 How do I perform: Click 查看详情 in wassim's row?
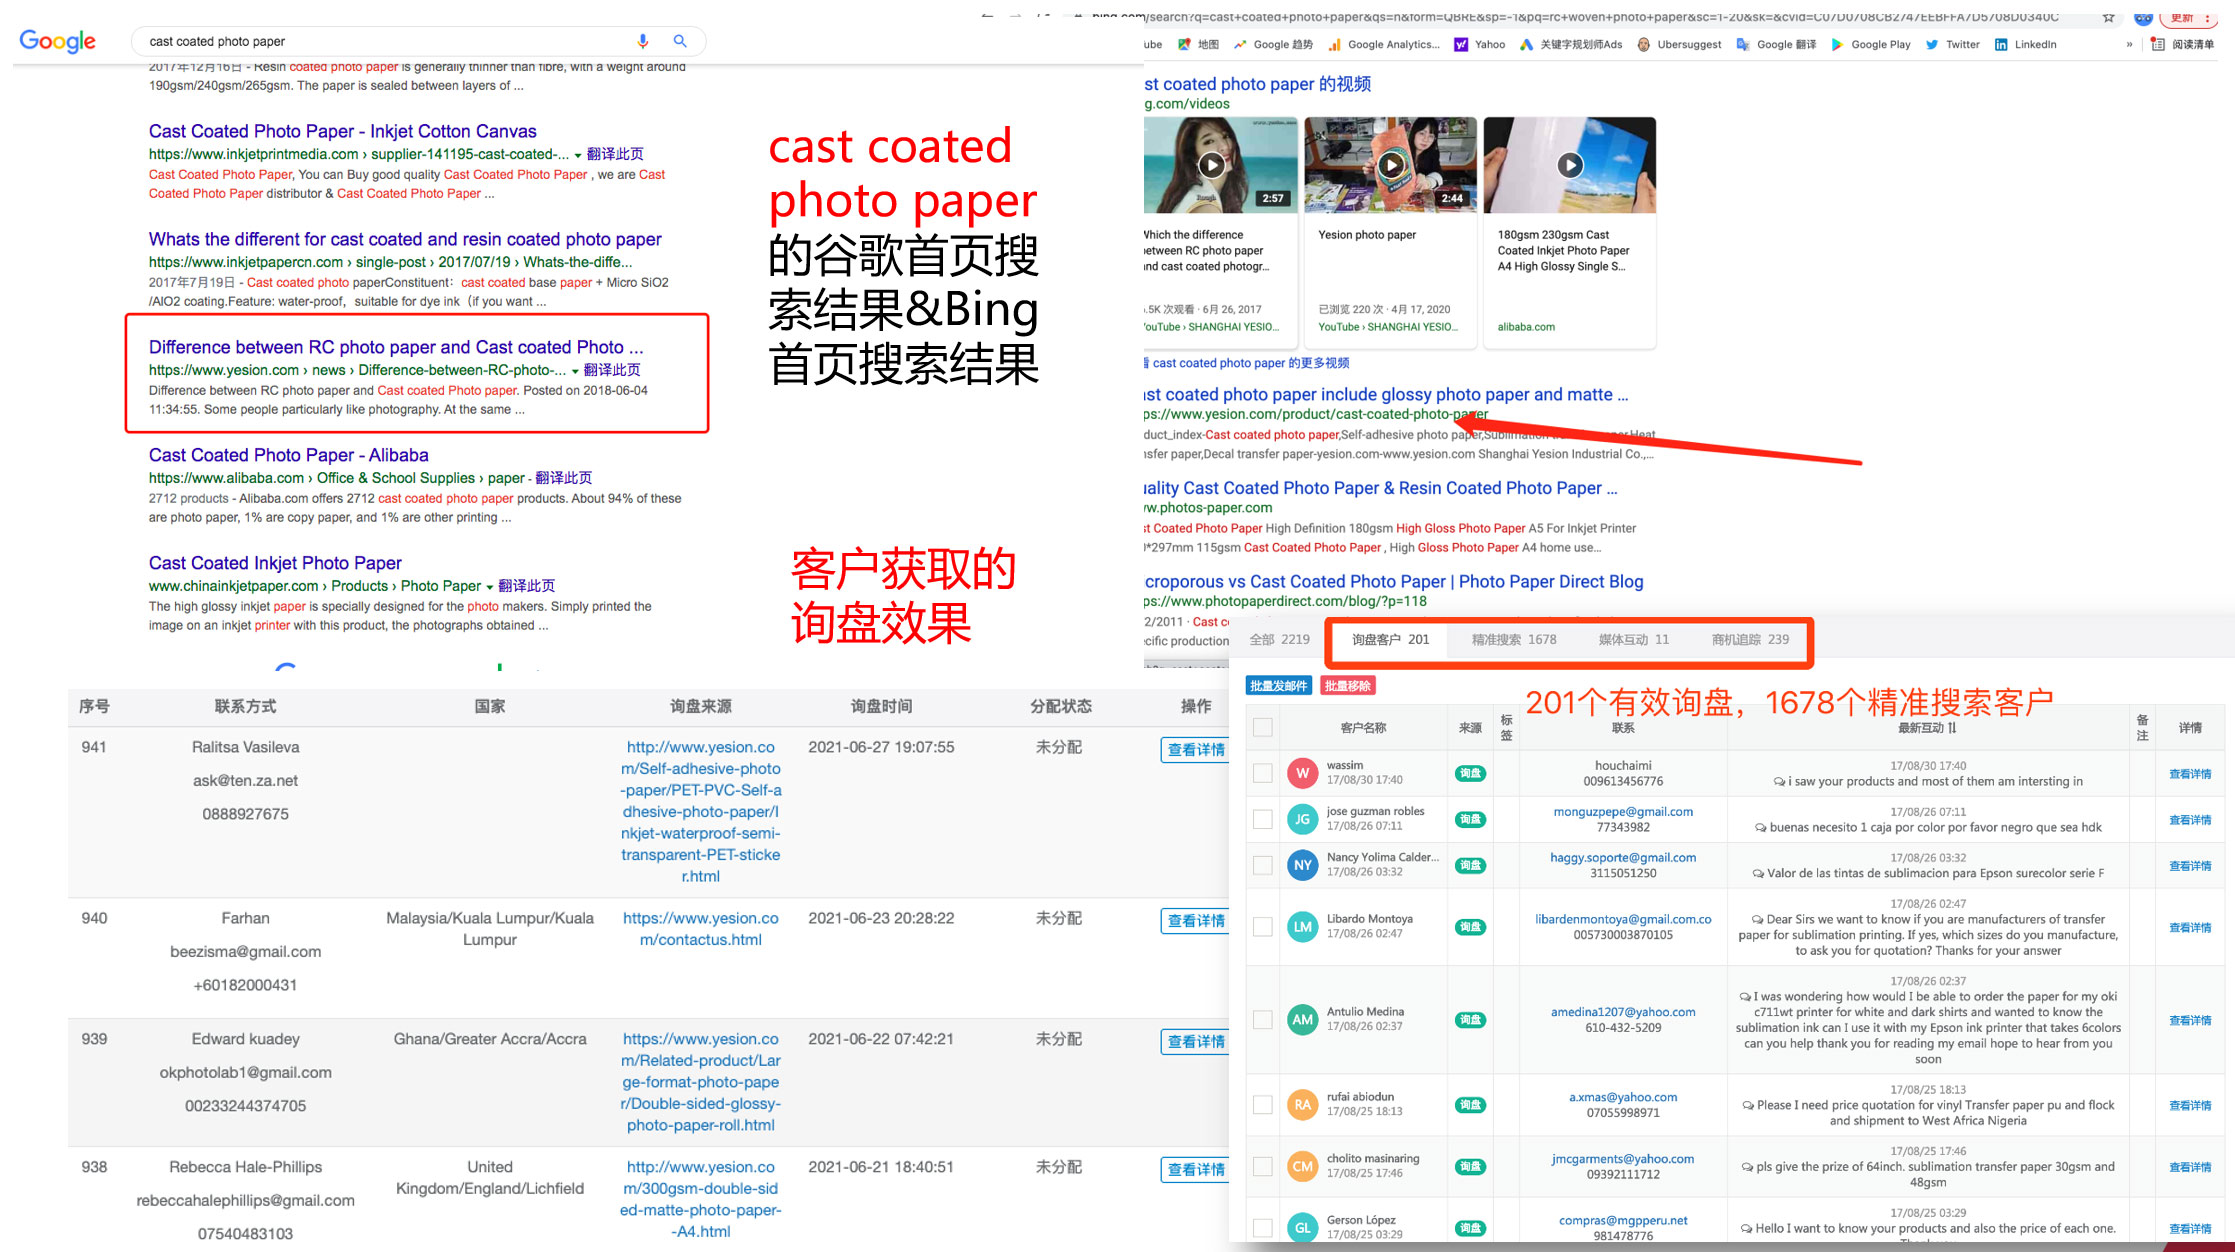[2189, 774]
